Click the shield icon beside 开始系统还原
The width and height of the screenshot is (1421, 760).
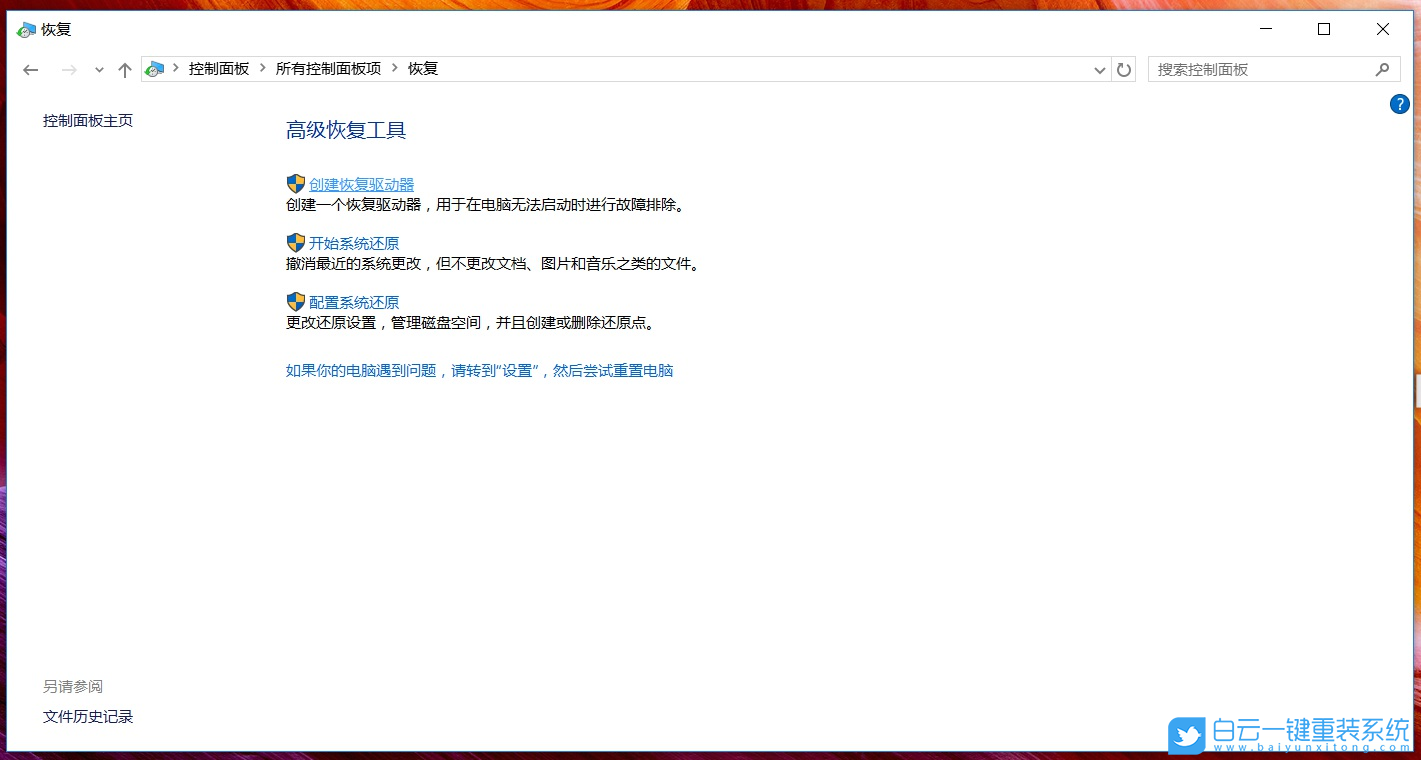coord(295,242)
